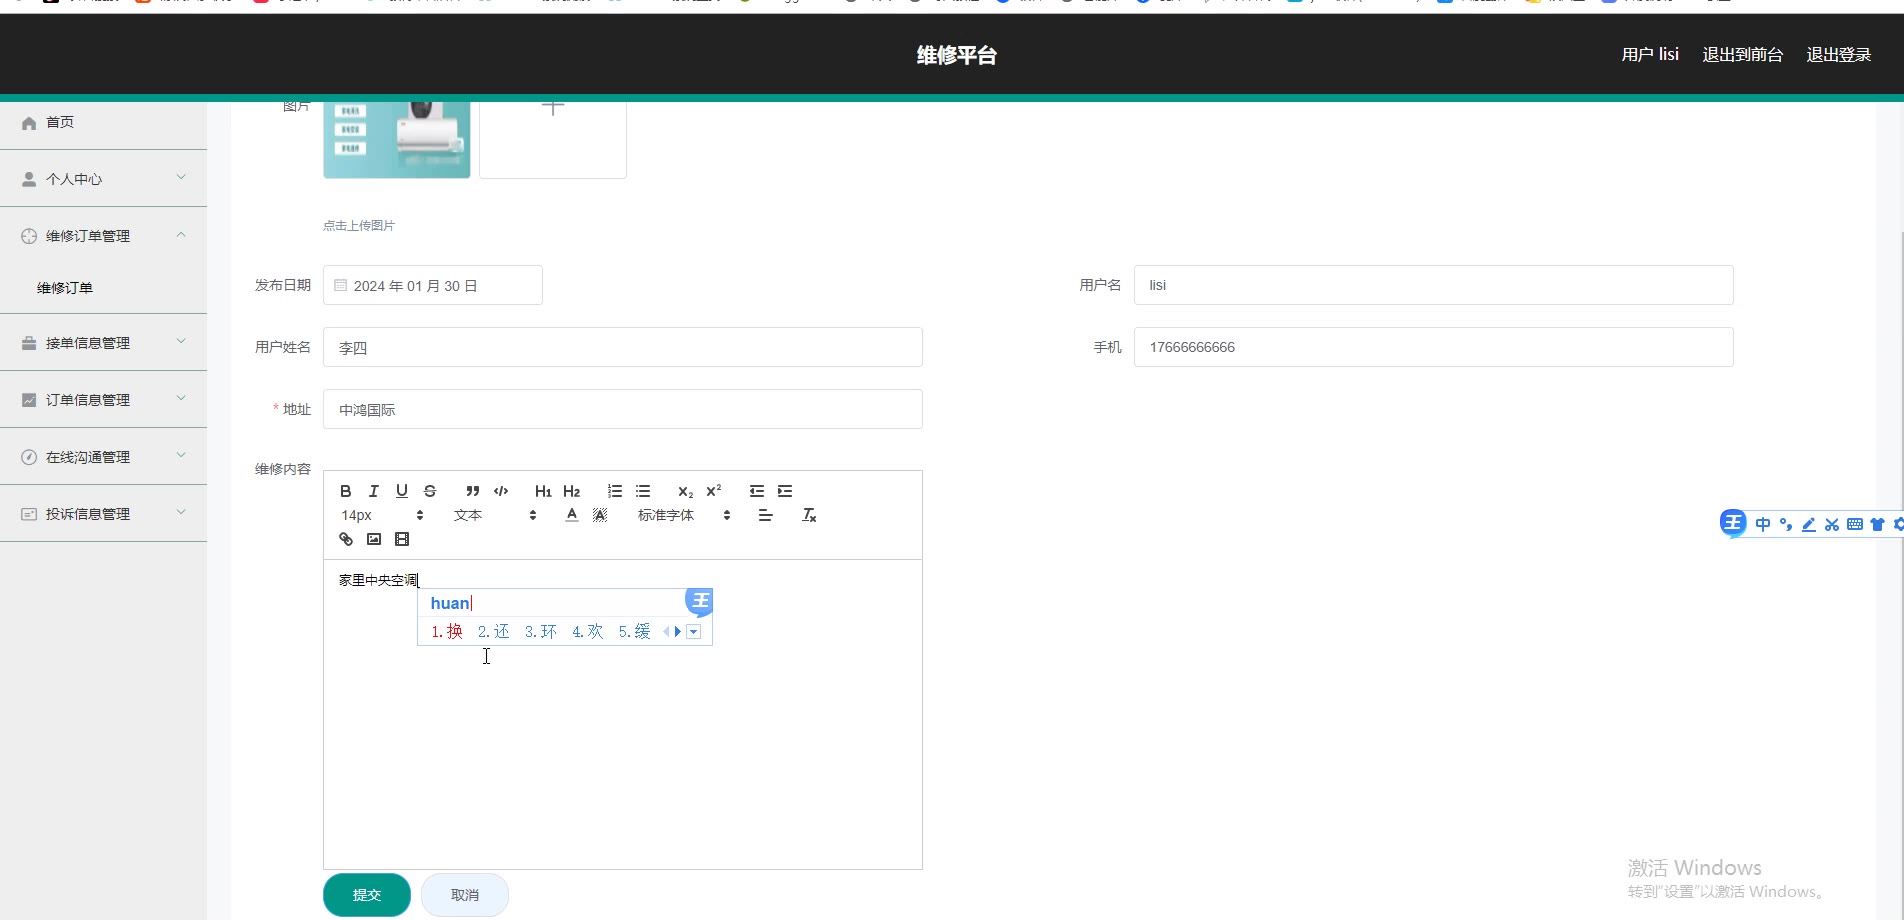The width and height of the screenshot is (1904, 920).
Task: Choose IME candidate 5 缓
Action: pyautogui.click(x=635, y=632)
